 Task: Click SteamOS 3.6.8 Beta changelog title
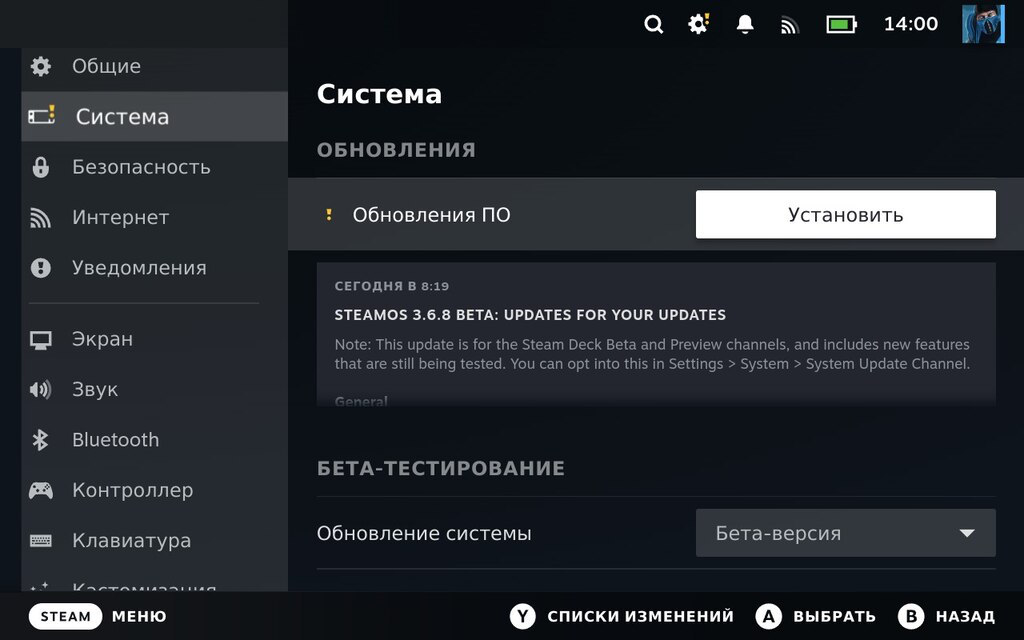[x=530, y=315]
